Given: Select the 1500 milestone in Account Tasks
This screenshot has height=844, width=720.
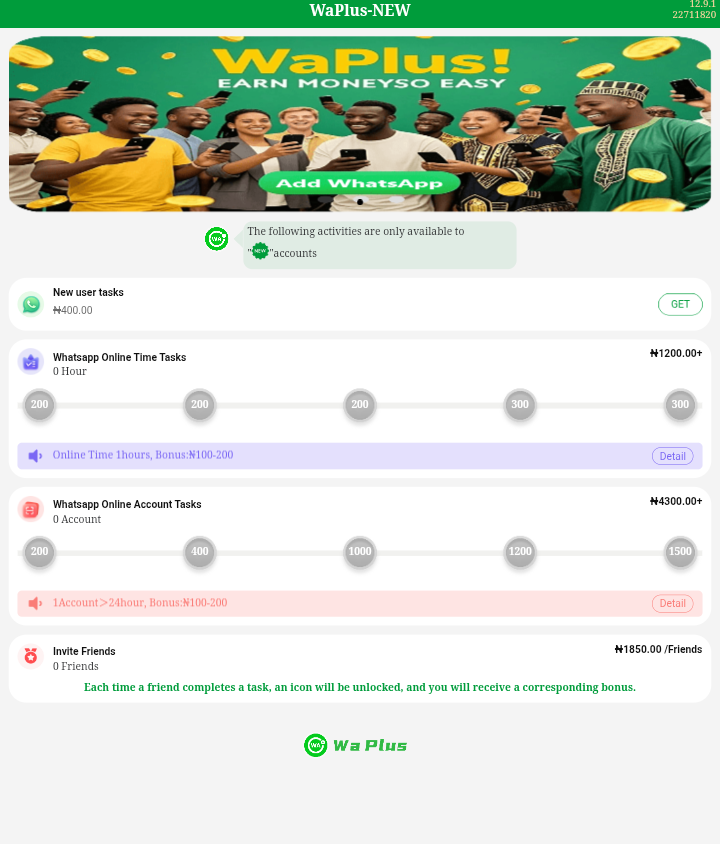Looking at the screenshot, I should (x=680, y=552).
